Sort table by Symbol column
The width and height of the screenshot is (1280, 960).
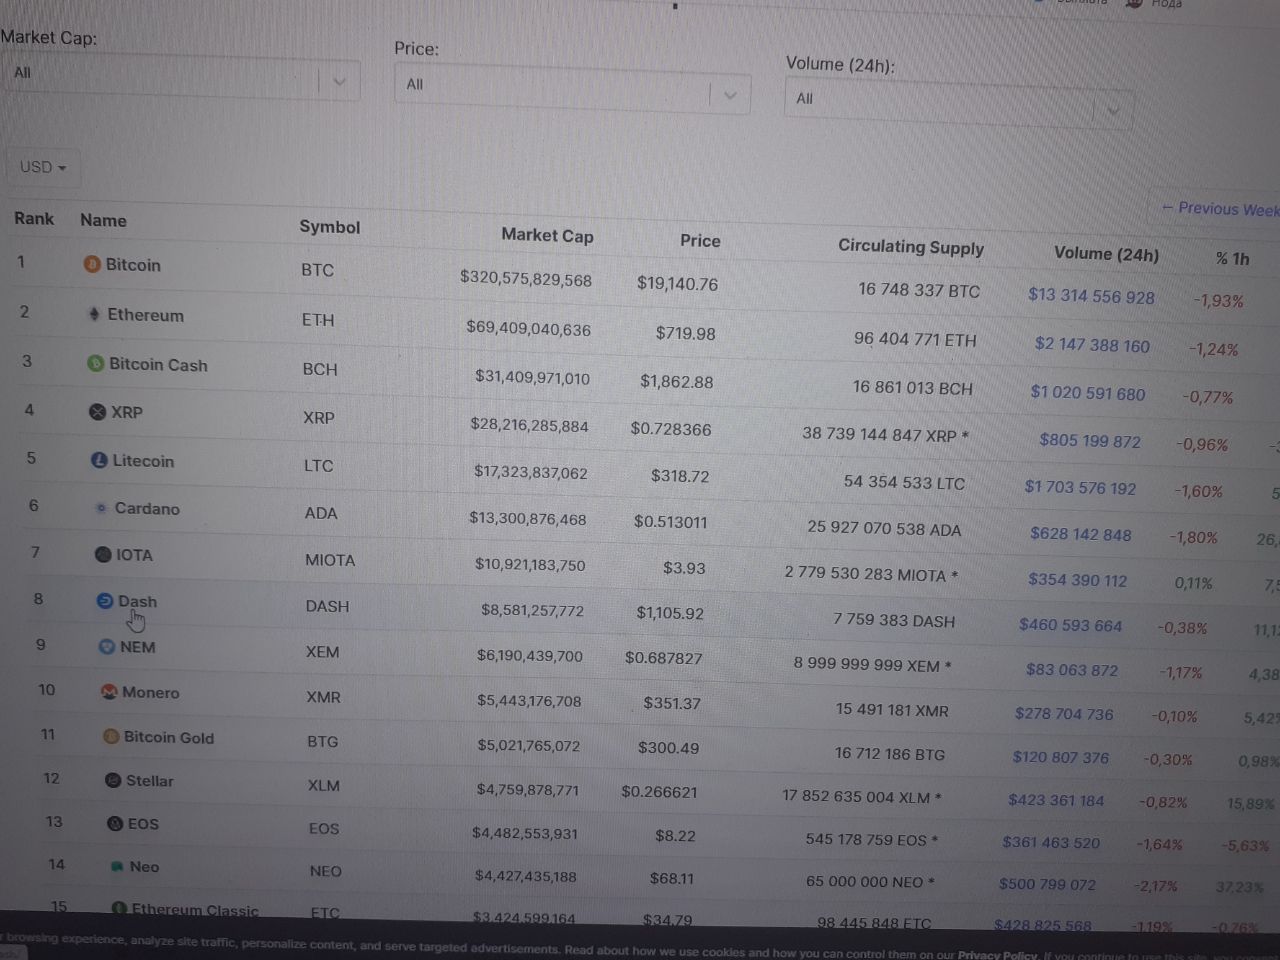[x=329, y=227]
